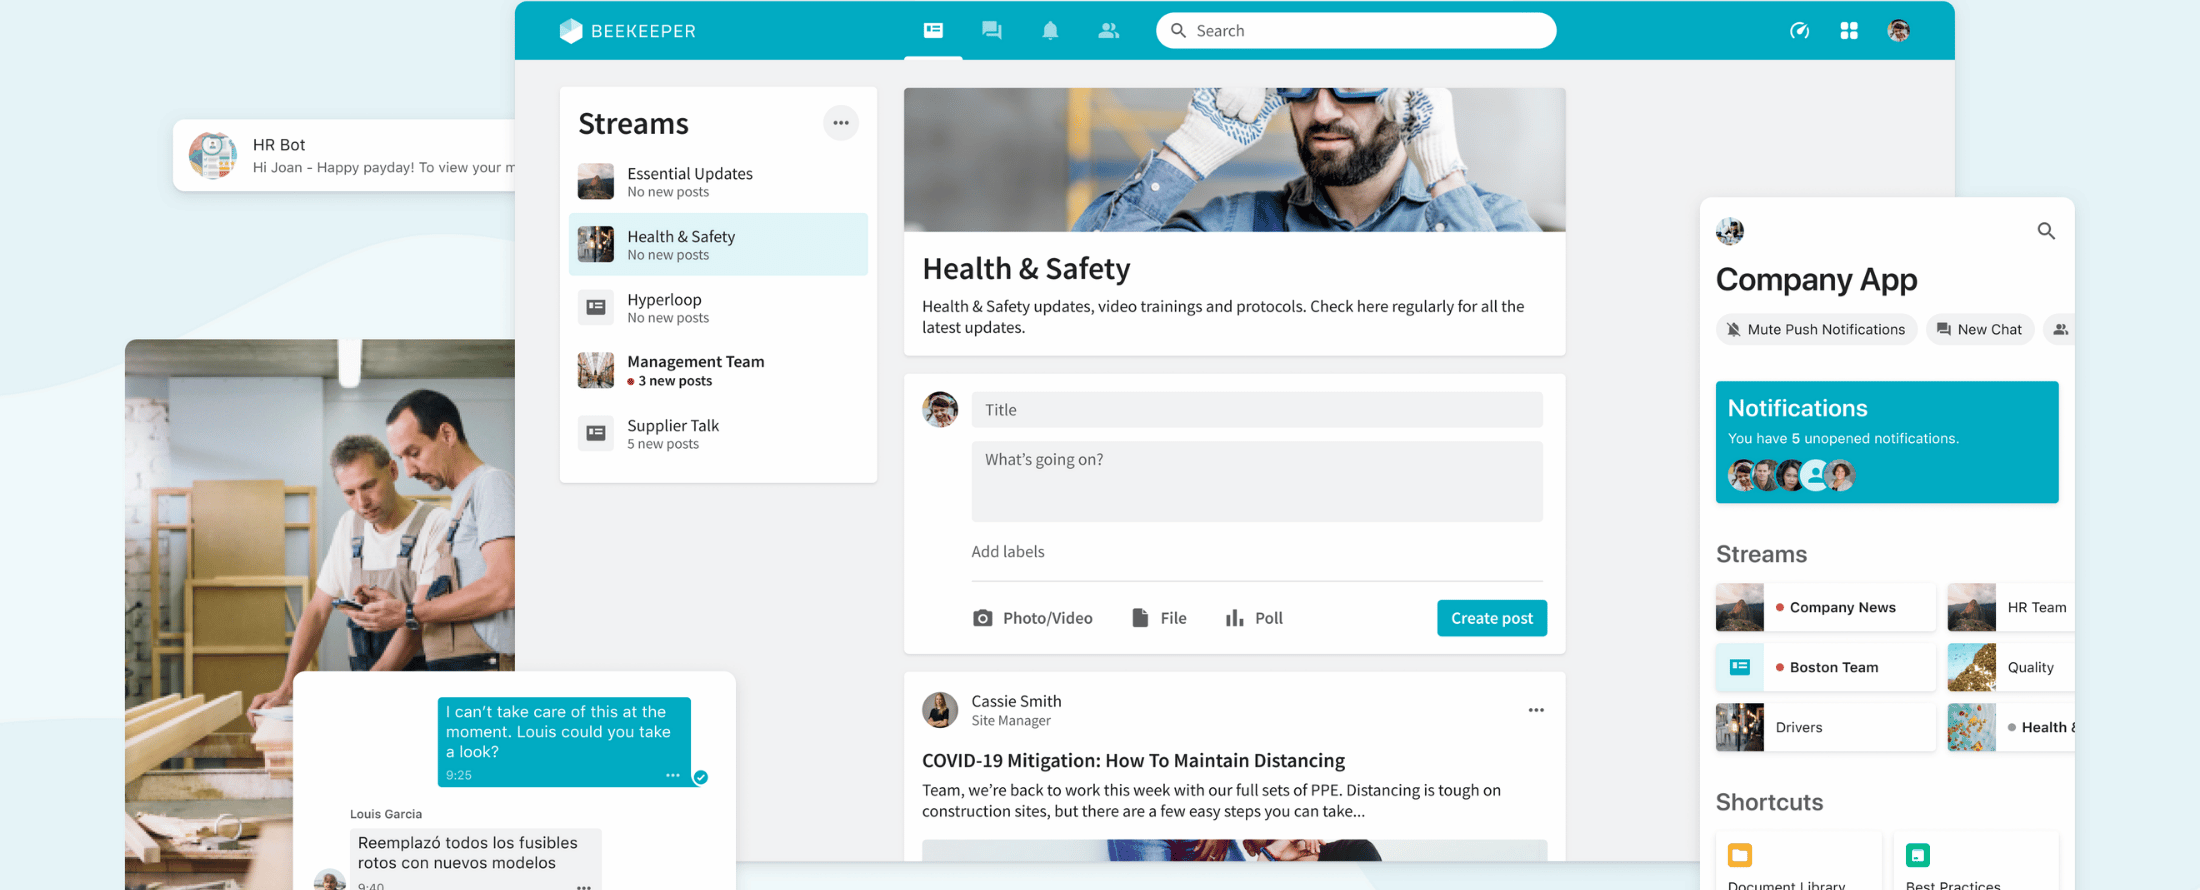
Task: Open the Streams panel three-dots menu
Action: tap(840, 123)
